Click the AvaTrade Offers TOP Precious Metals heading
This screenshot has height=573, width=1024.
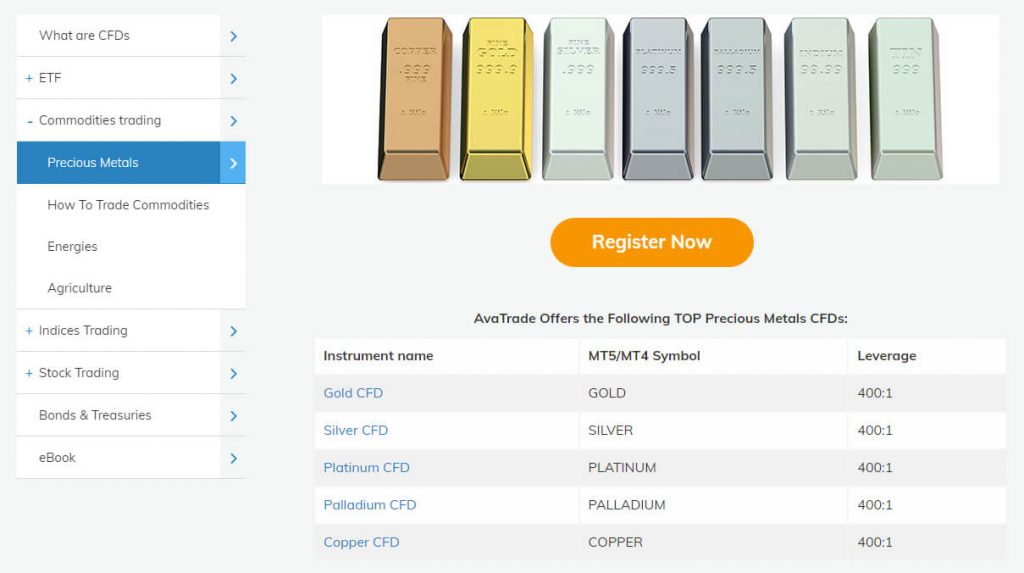coord(660,318)
